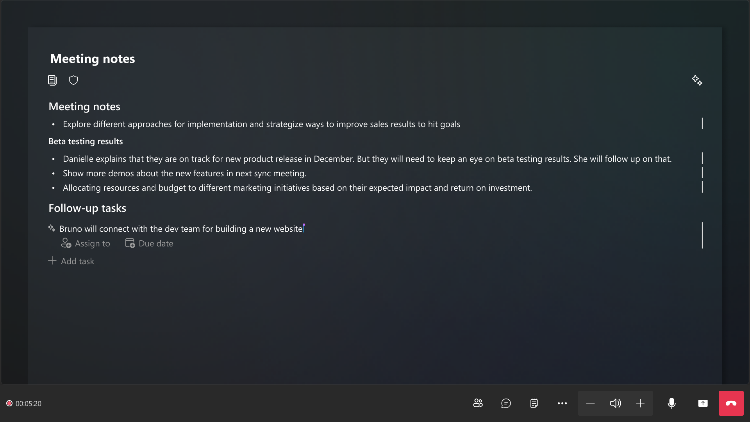This screenshot has height=422, width=750.
Task: Click the AI sparkle icon beside Bruno's task
Action: coord(52,228)
